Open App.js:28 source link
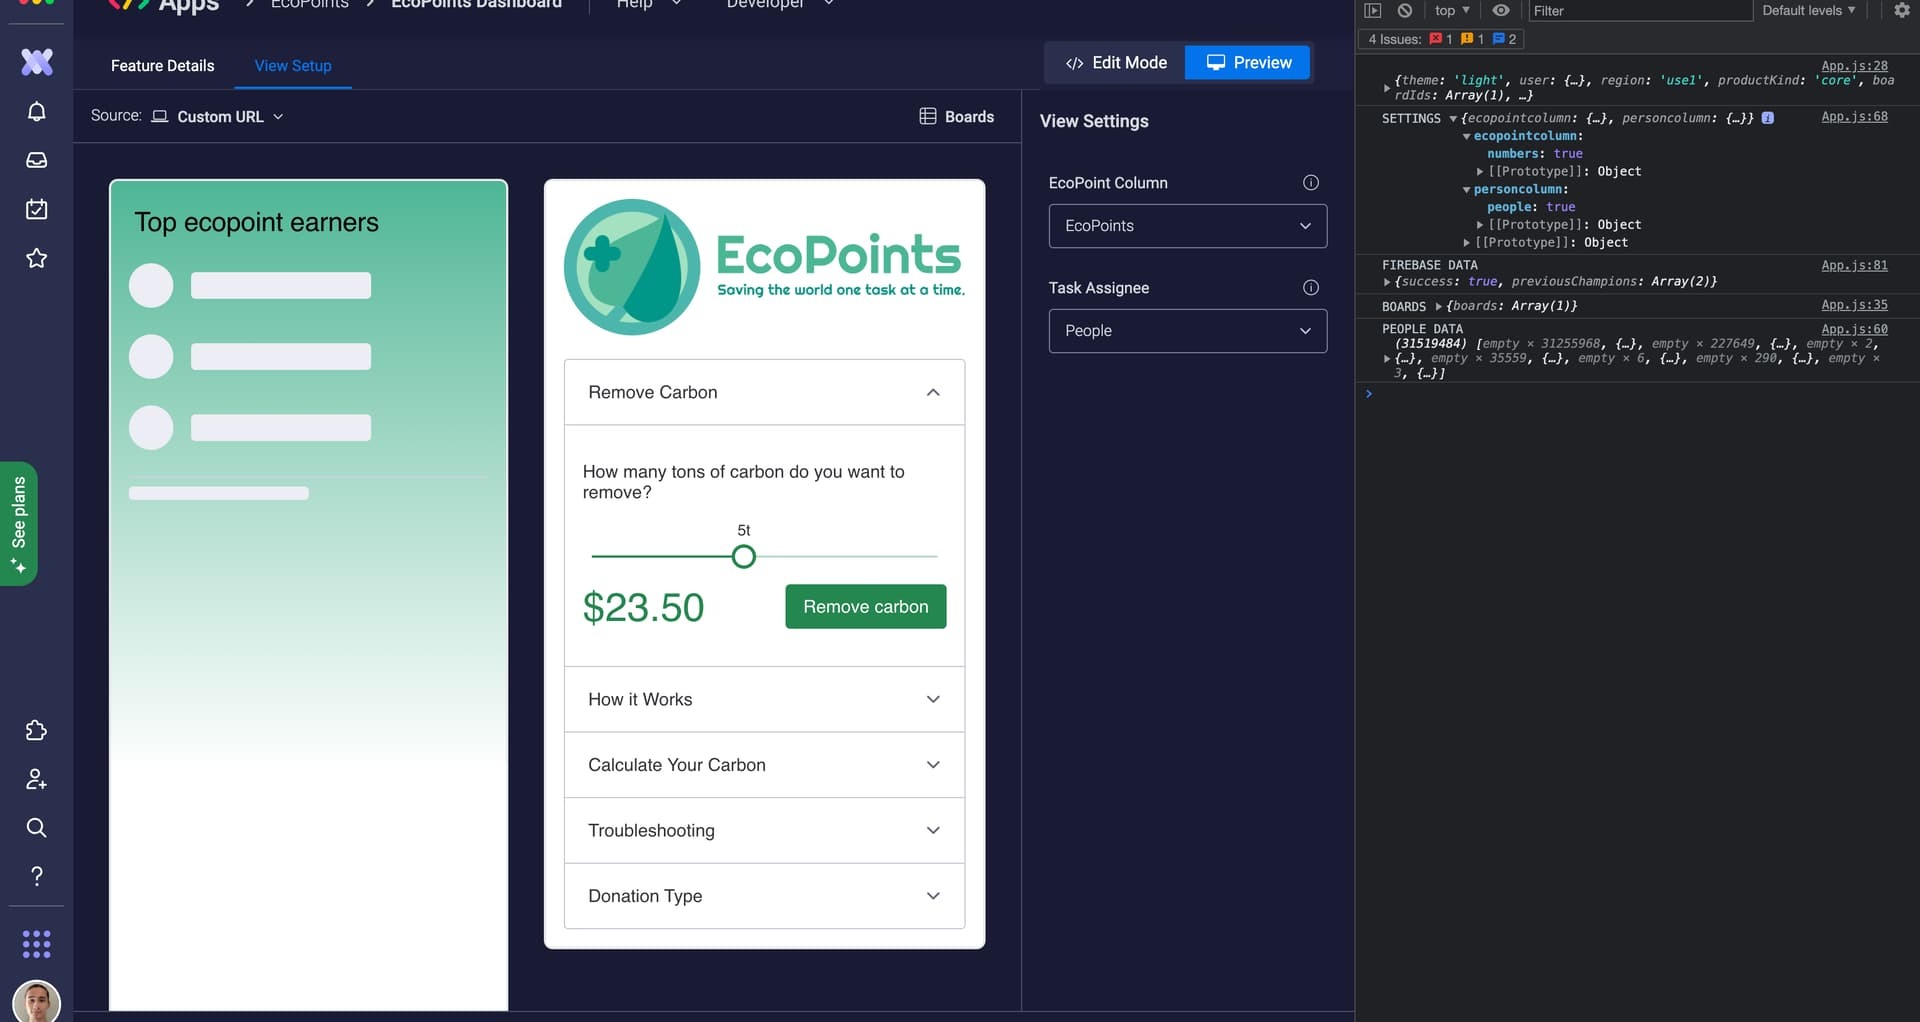 [1855, 65]
